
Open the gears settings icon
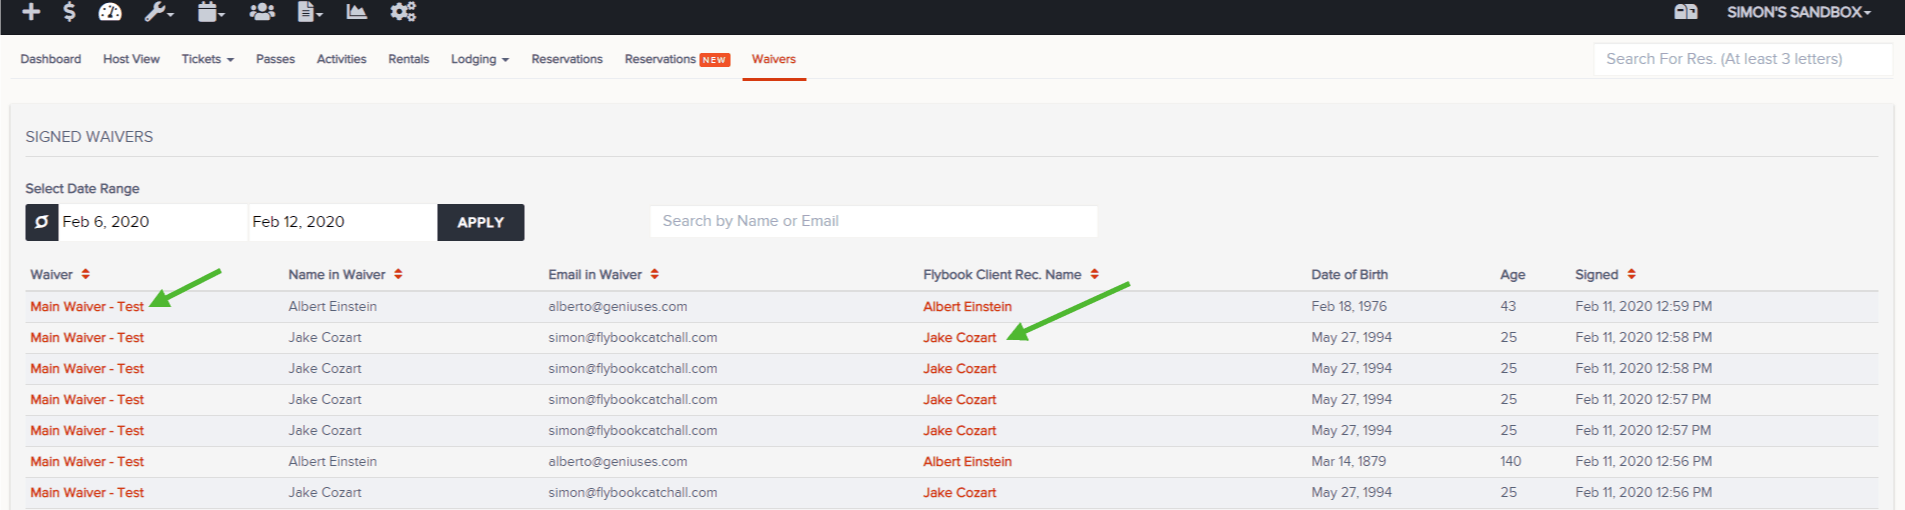point(403,12)
